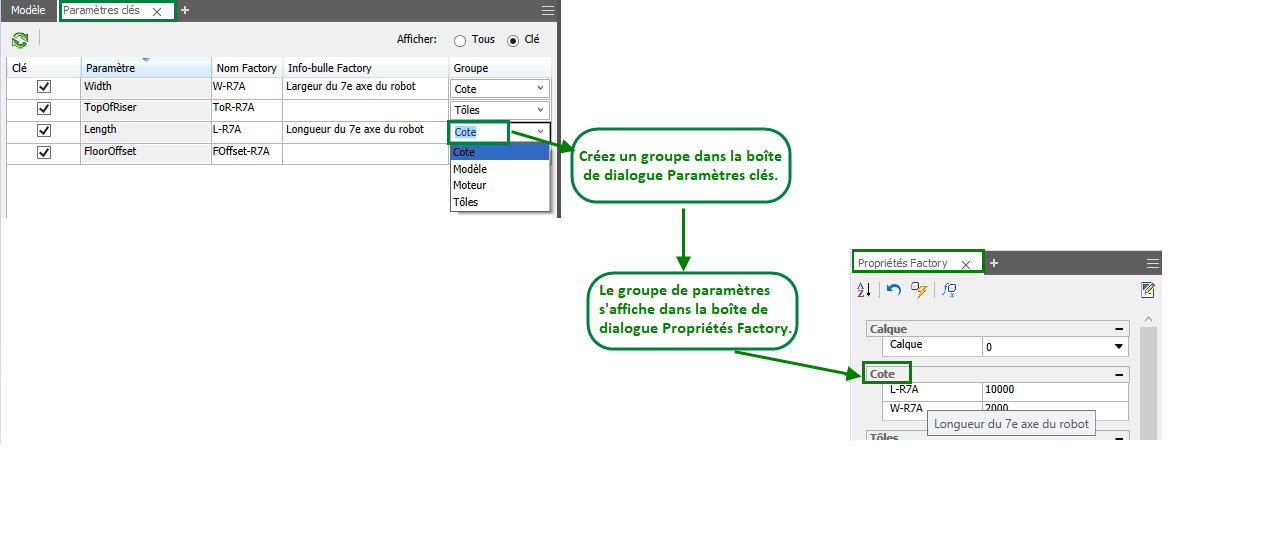The width and height of the screenshot is (1263, 544).
Task: Sort properties alphabetically in Propriétés Factory
Action: (x=865, y=289)
